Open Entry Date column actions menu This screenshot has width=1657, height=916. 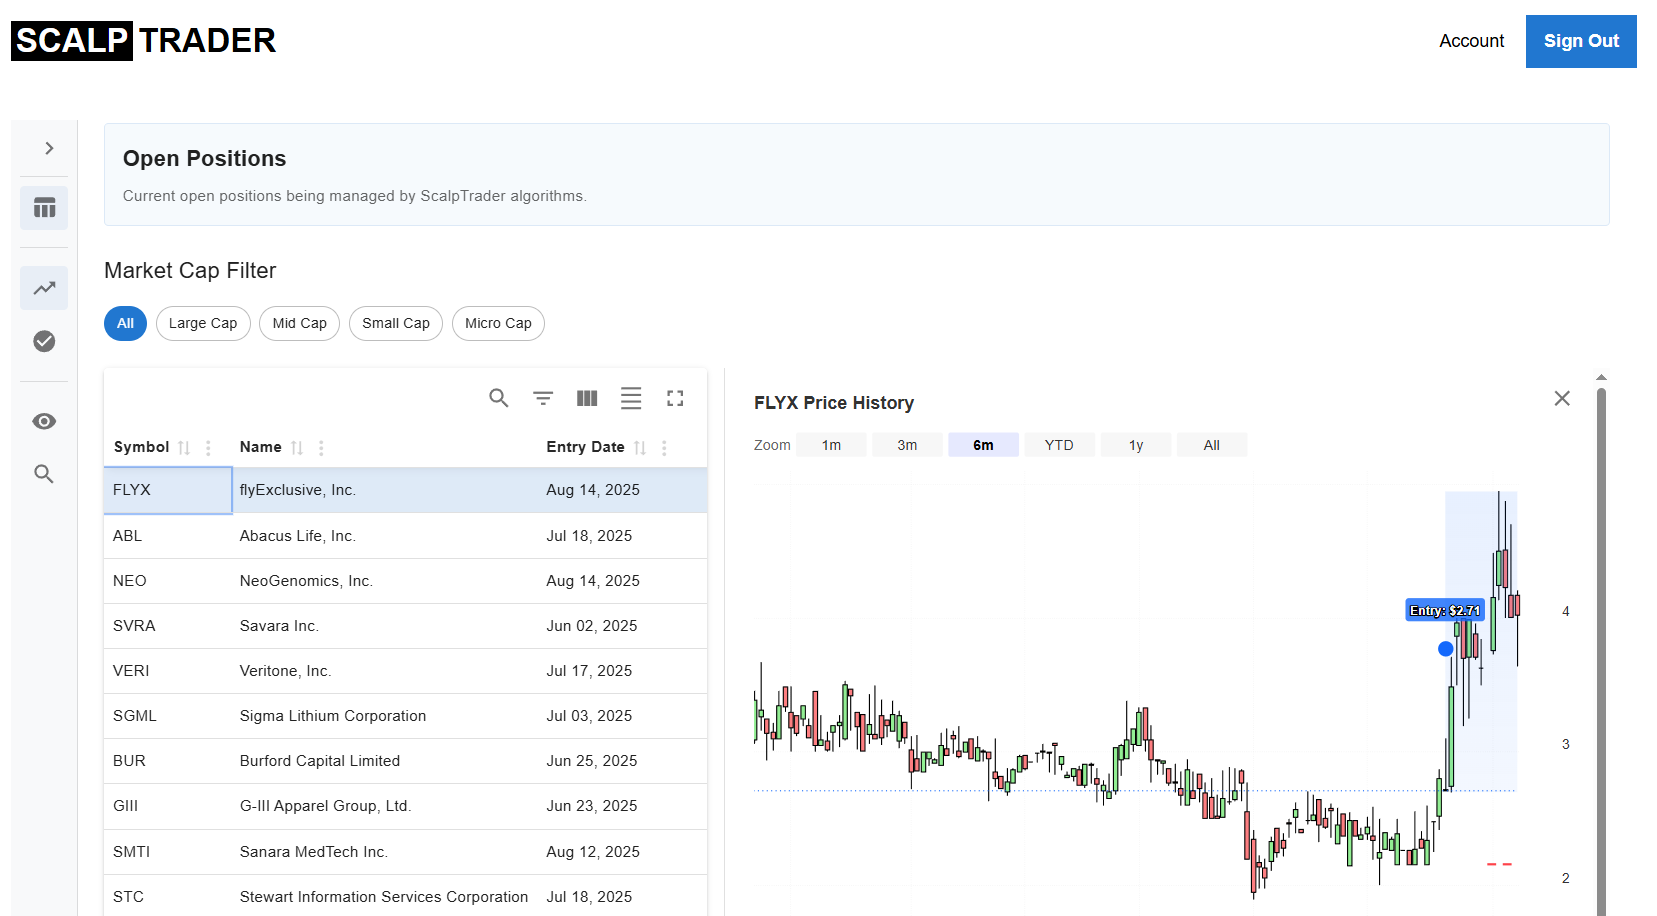coord(664,448)
